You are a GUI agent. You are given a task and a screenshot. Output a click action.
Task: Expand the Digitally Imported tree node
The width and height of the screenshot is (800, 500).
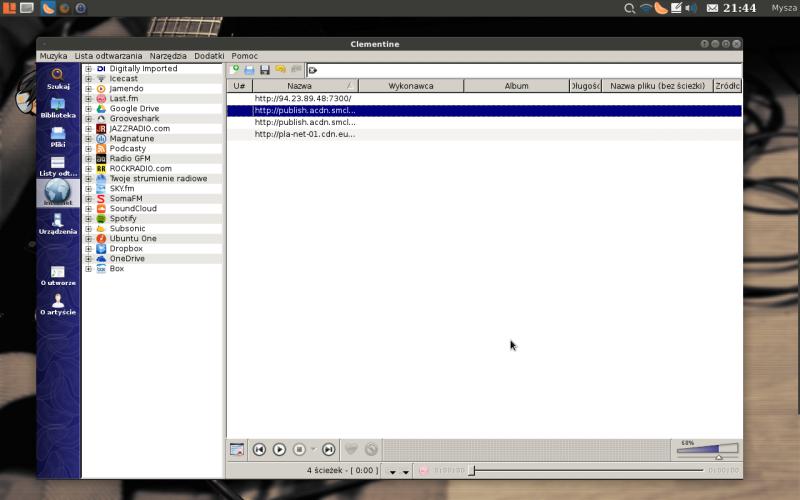pyautogui.click(x=89, y=69)
